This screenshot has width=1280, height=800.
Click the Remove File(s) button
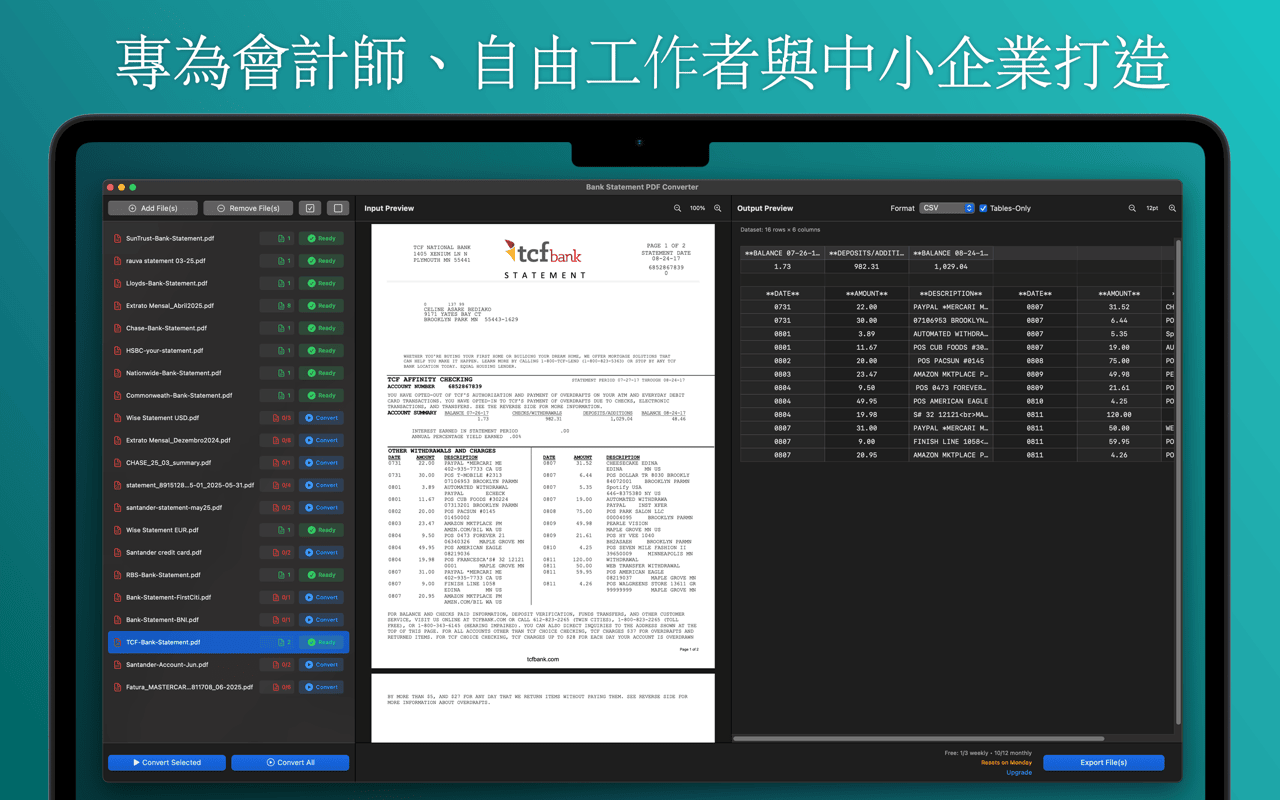[248, 208]
